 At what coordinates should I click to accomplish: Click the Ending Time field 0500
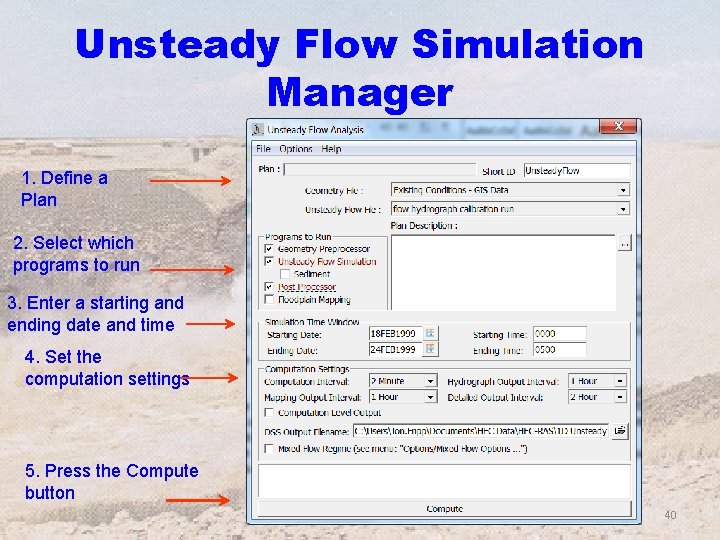click(x=559, y=349)
